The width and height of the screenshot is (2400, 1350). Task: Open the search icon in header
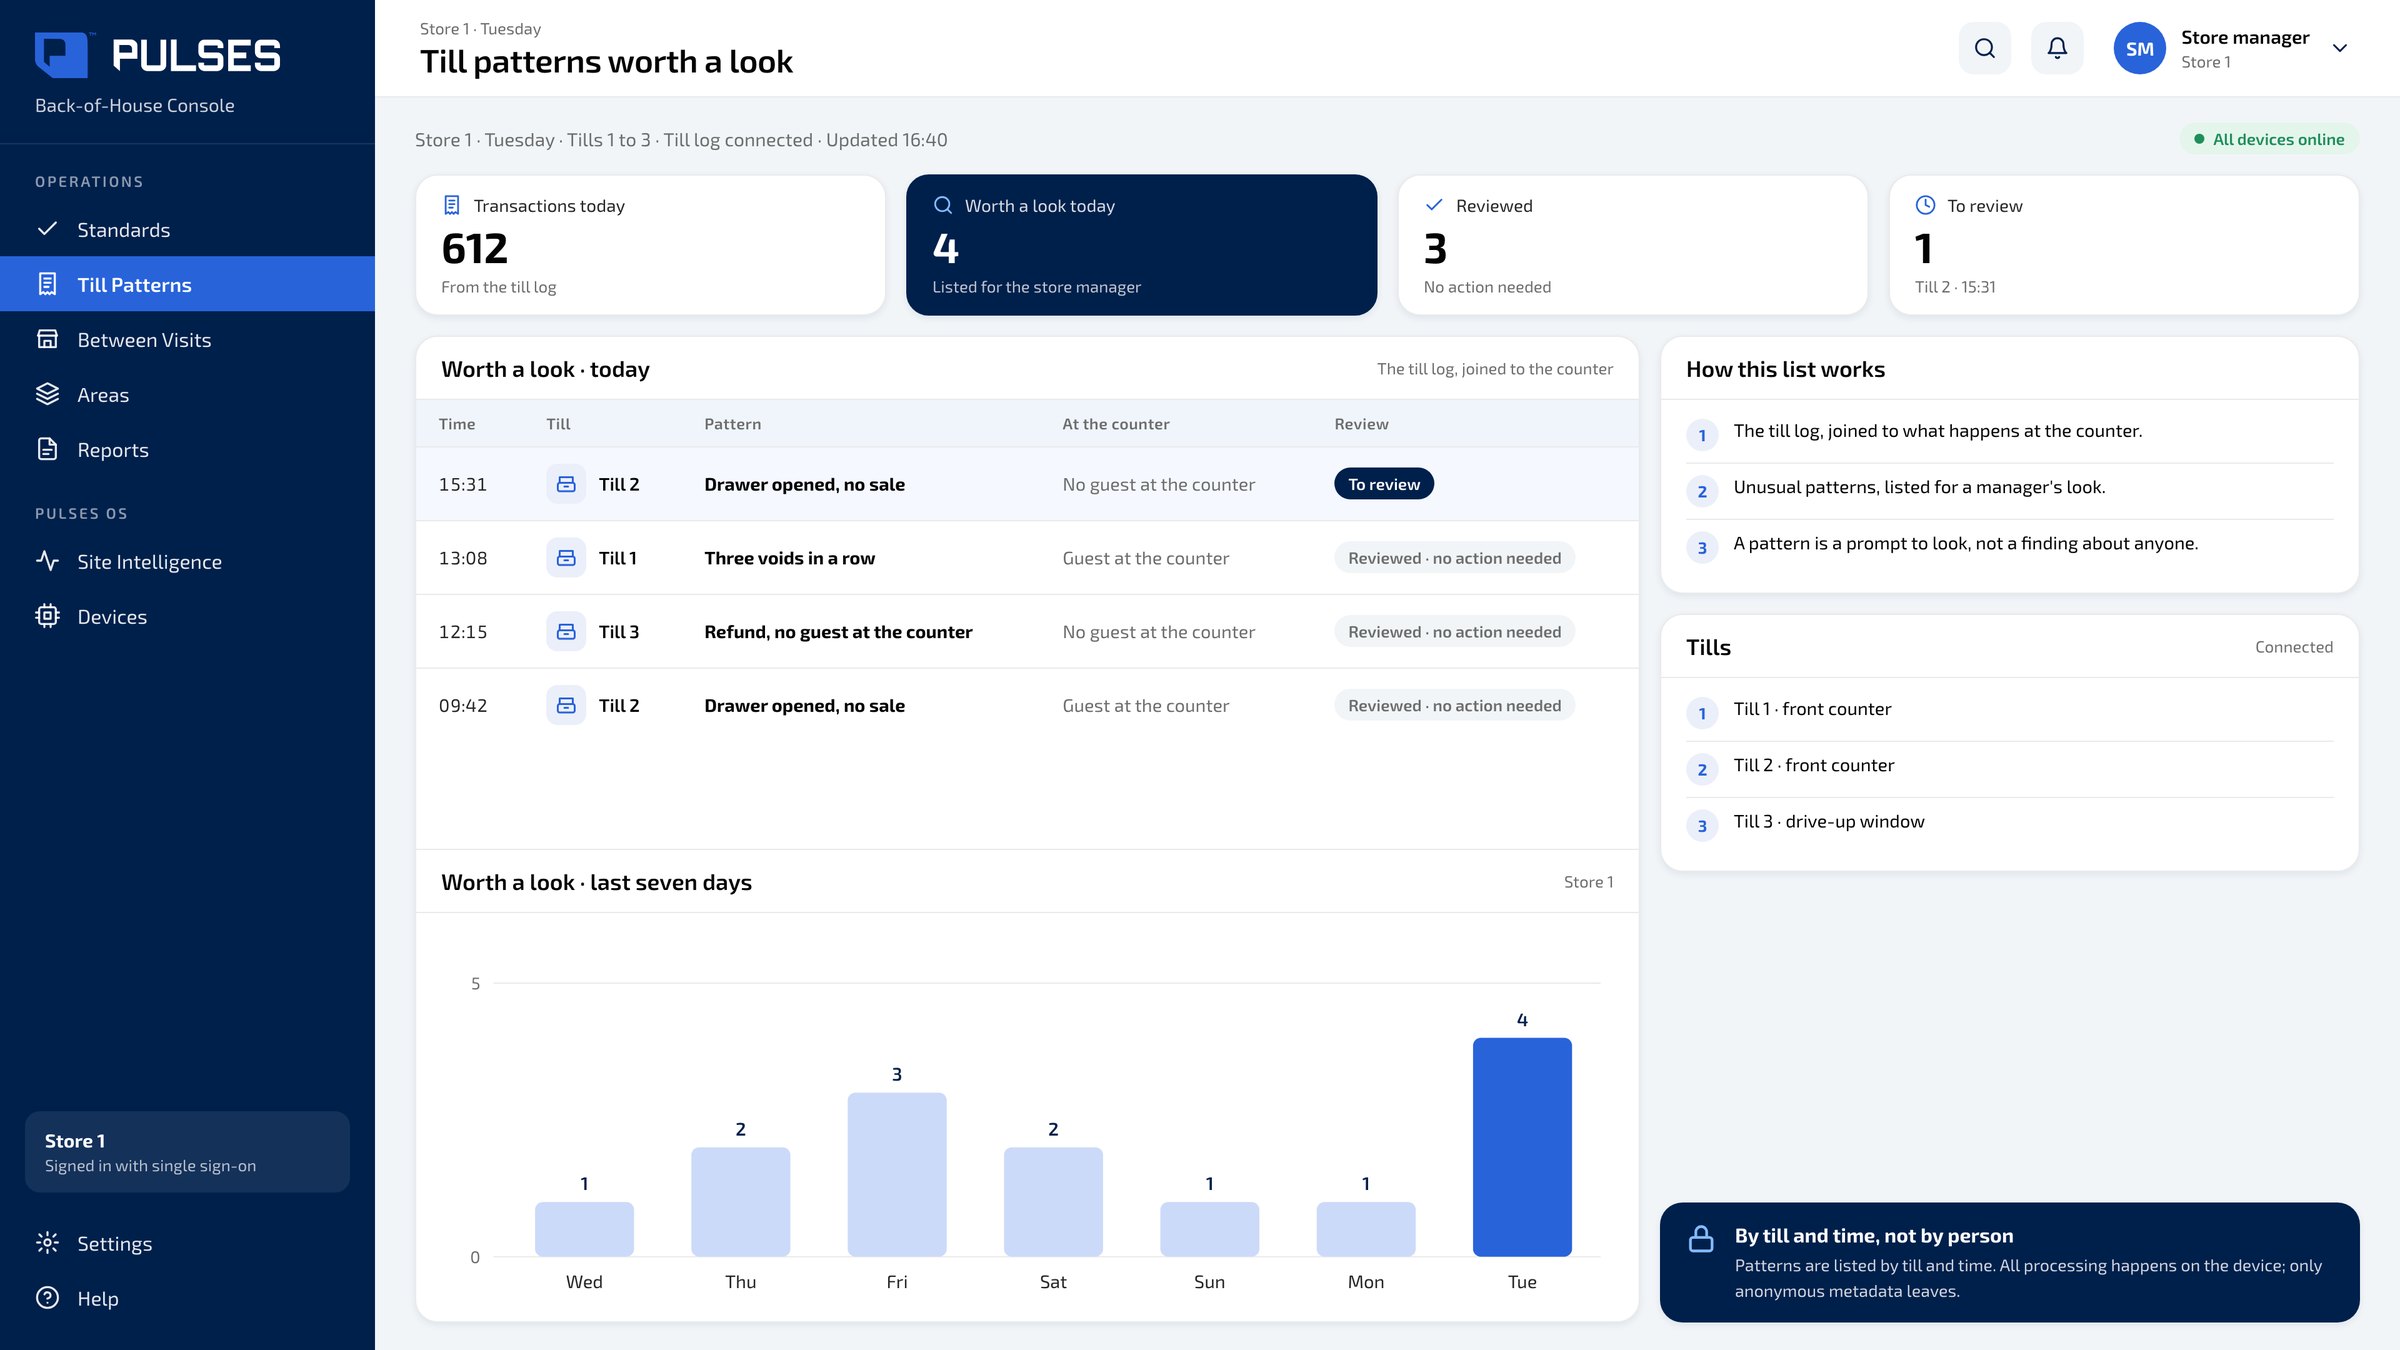[1984, 48]
